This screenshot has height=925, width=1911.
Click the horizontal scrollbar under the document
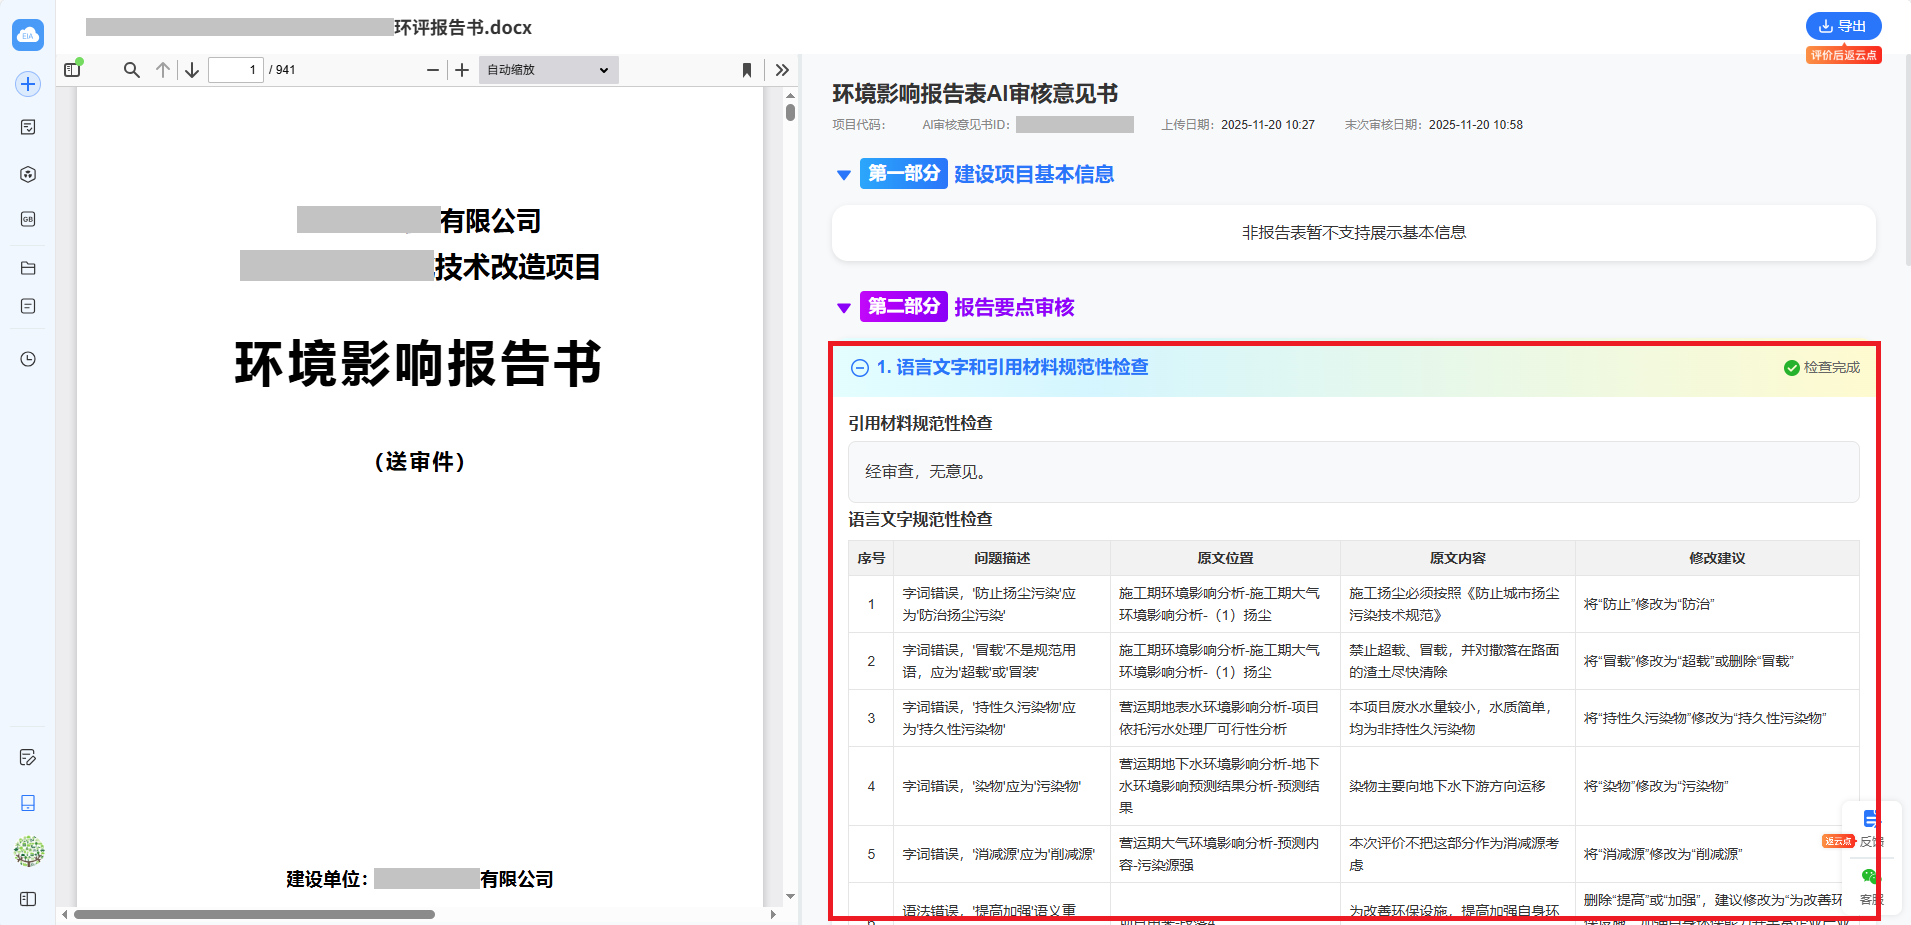coord(254,914)
